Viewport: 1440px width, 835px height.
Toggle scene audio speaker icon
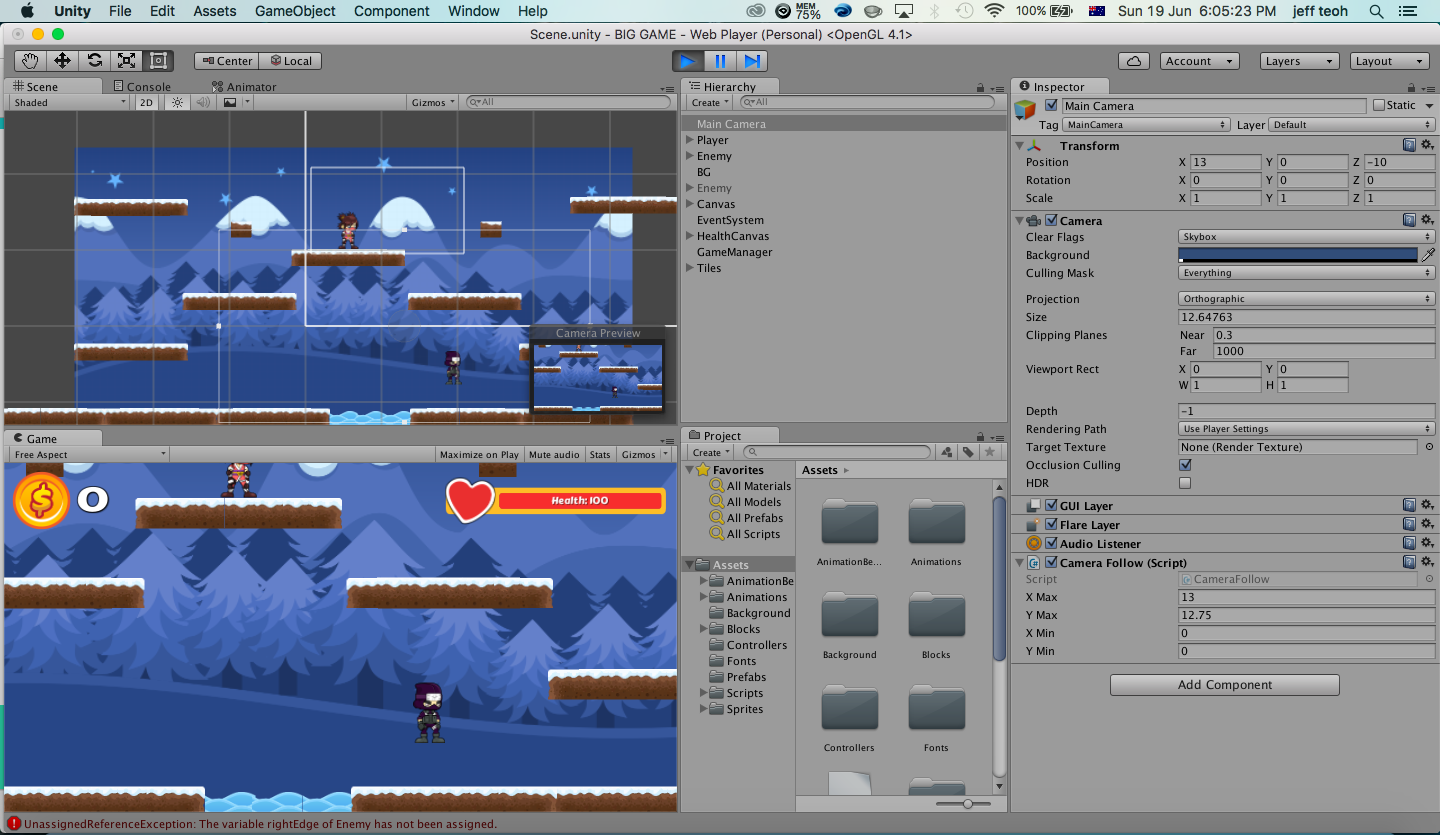(202, 102)
